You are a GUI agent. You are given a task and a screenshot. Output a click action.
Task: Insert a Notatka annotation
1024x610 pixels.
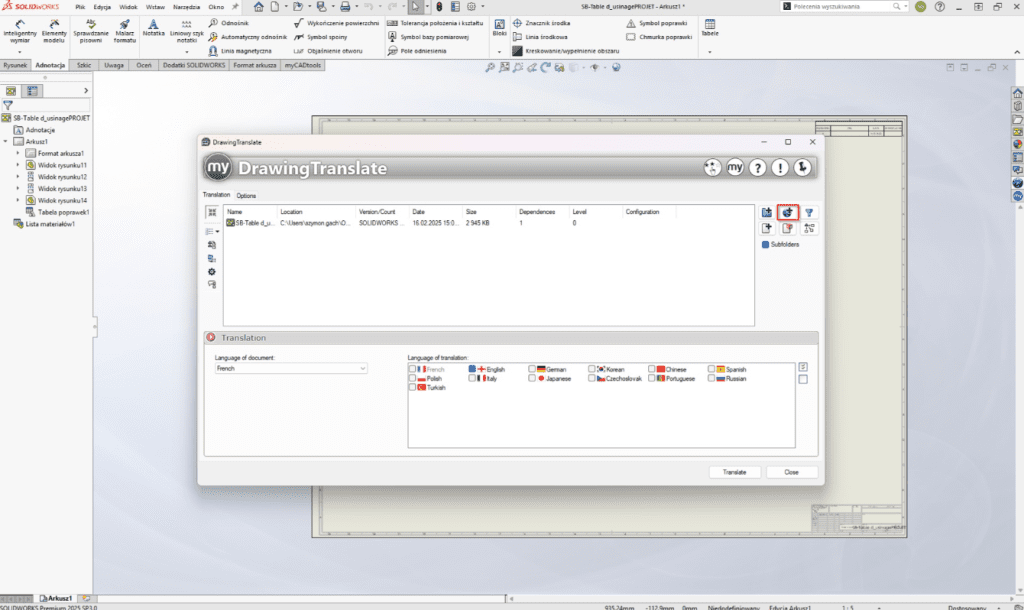pos(153,28)
